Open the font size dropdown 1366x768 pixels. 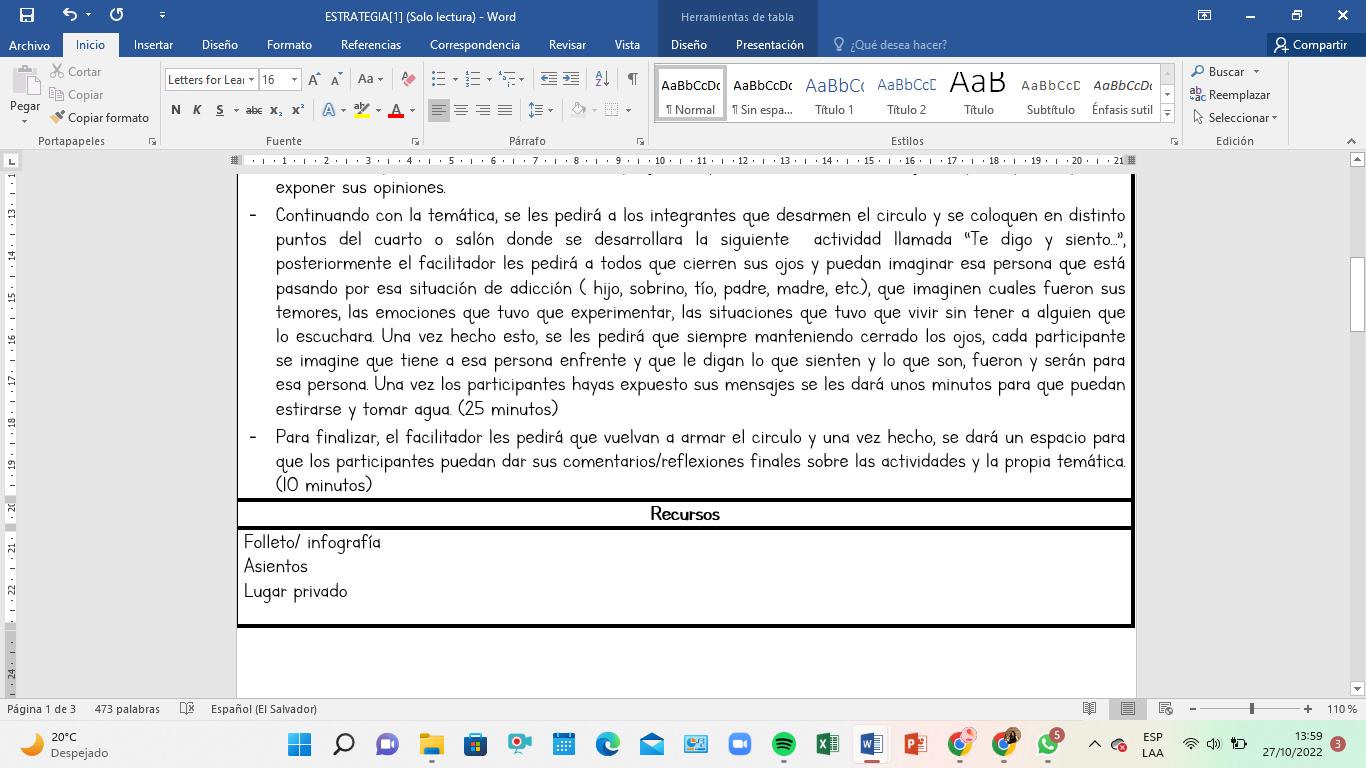(294, 80)
